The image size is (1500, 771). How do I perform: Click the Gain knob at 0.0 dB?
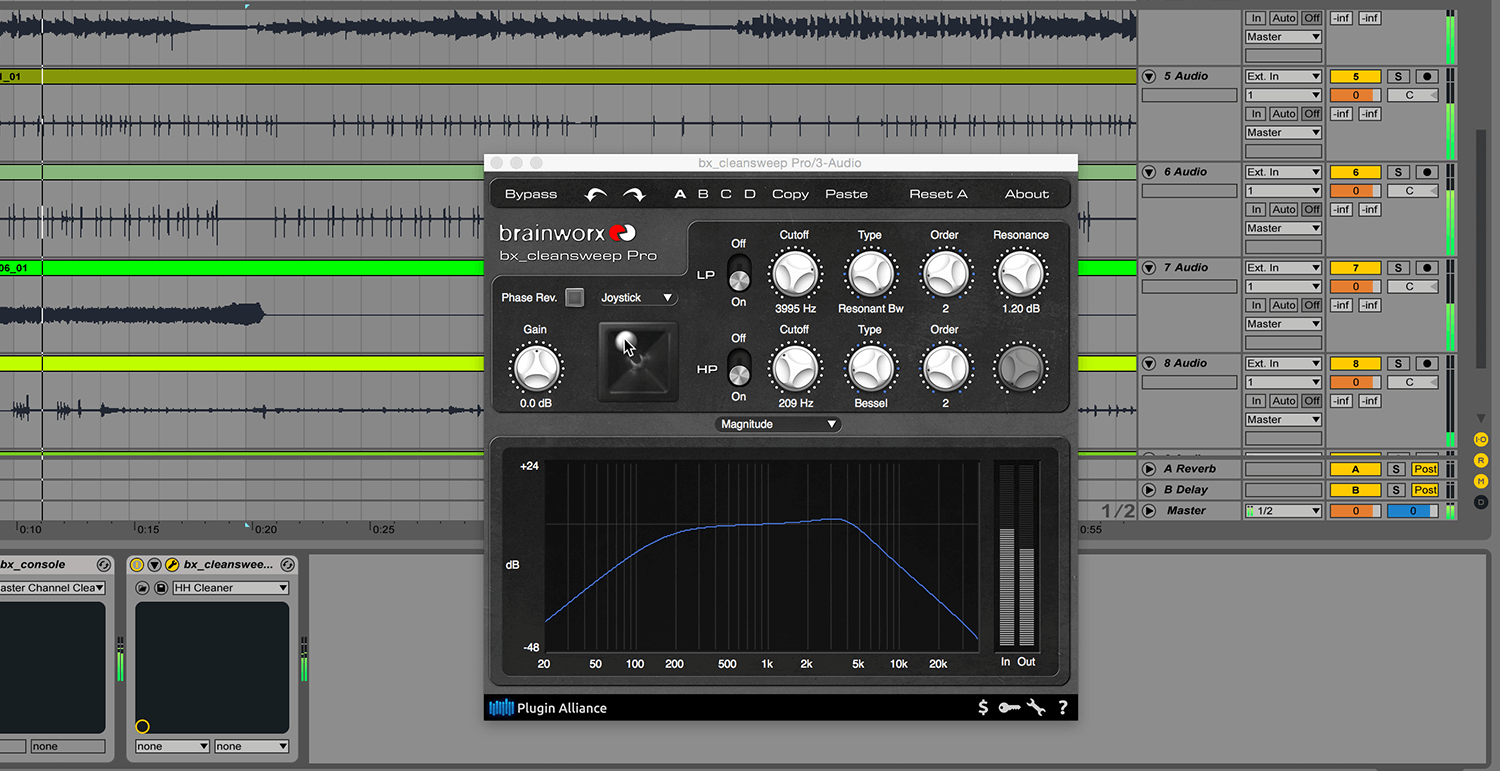(536, 367)
